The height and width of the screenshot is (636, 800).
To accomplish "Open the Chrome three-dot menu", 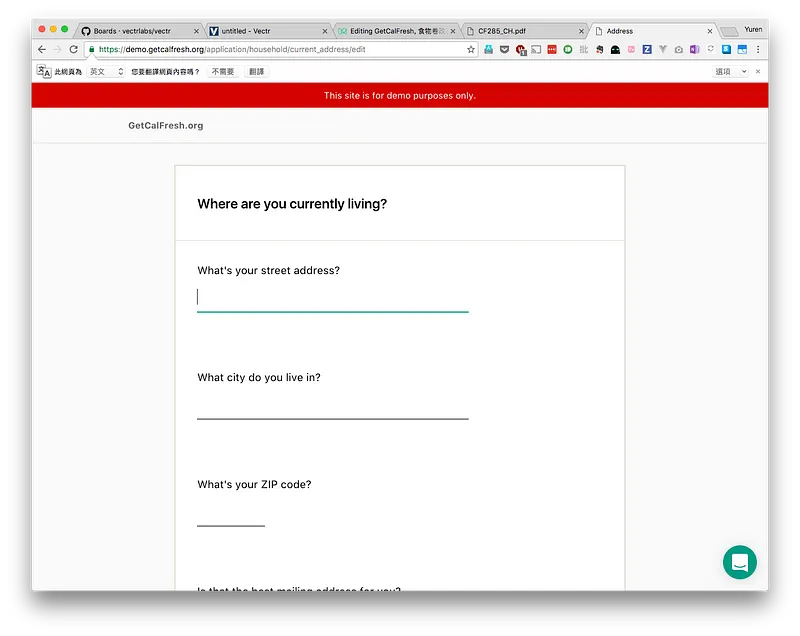I will click(758, 49).
